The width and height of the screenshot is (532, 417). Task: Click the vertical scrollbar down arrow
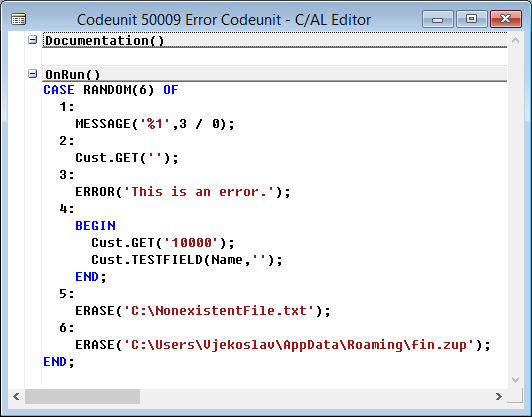click(515, 380)
